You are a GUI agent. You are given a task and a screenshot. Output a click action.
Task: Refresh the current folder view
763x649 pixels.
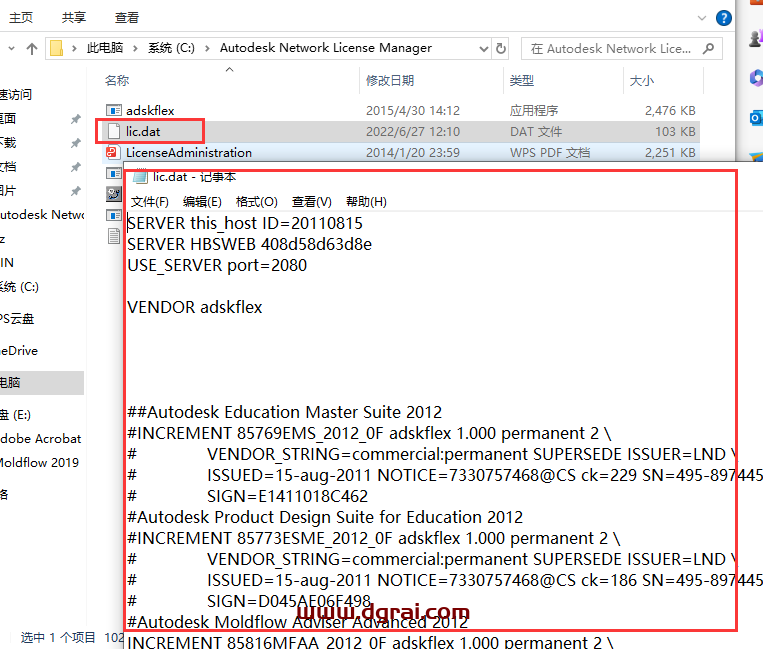click(x=501, y=48)
